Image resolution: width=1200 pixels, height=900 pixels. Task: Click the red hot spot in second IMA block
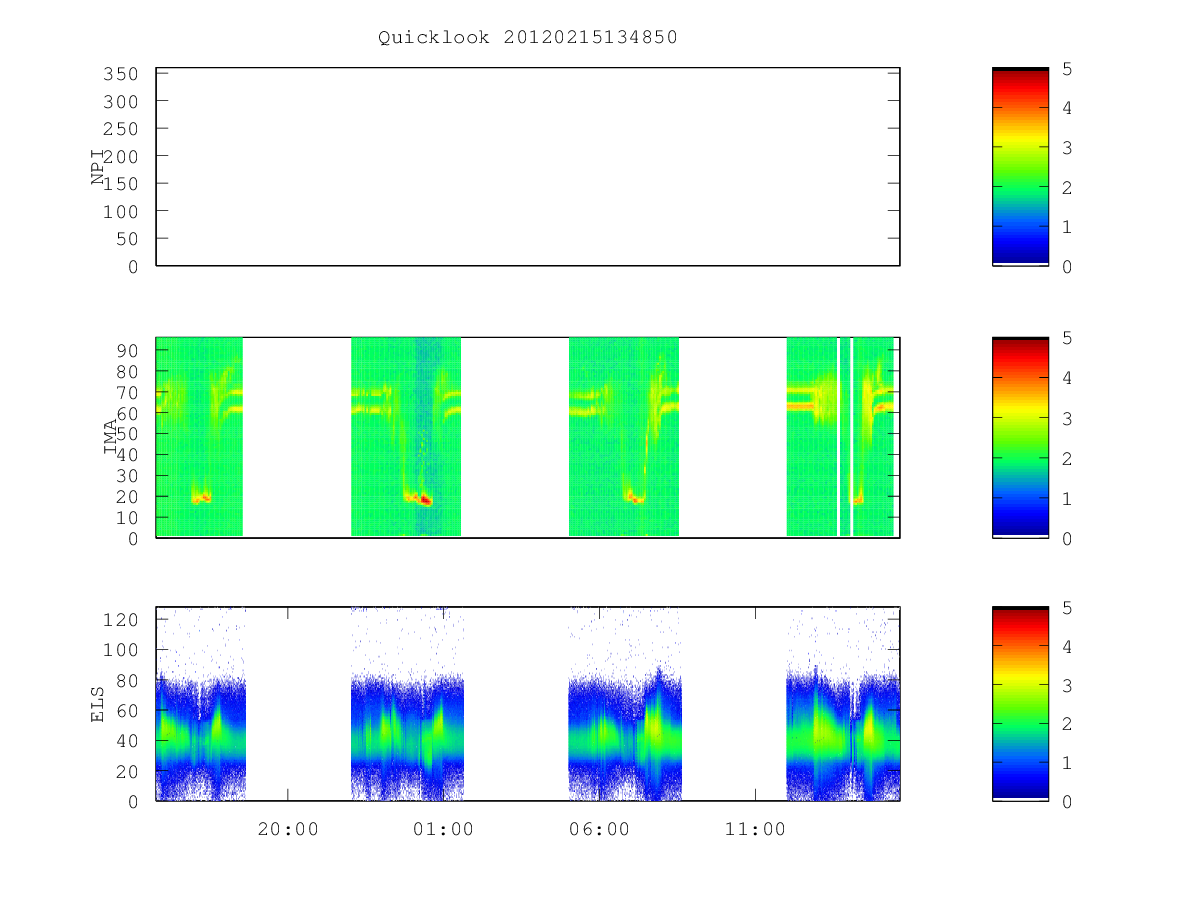coord(425,499)
